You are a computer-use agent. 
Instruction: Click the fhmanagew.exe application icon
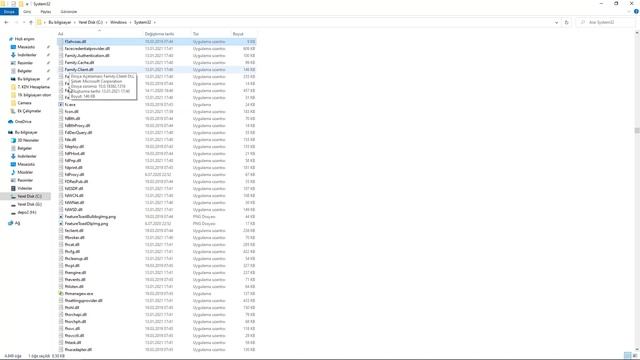[x=61, y=293]
